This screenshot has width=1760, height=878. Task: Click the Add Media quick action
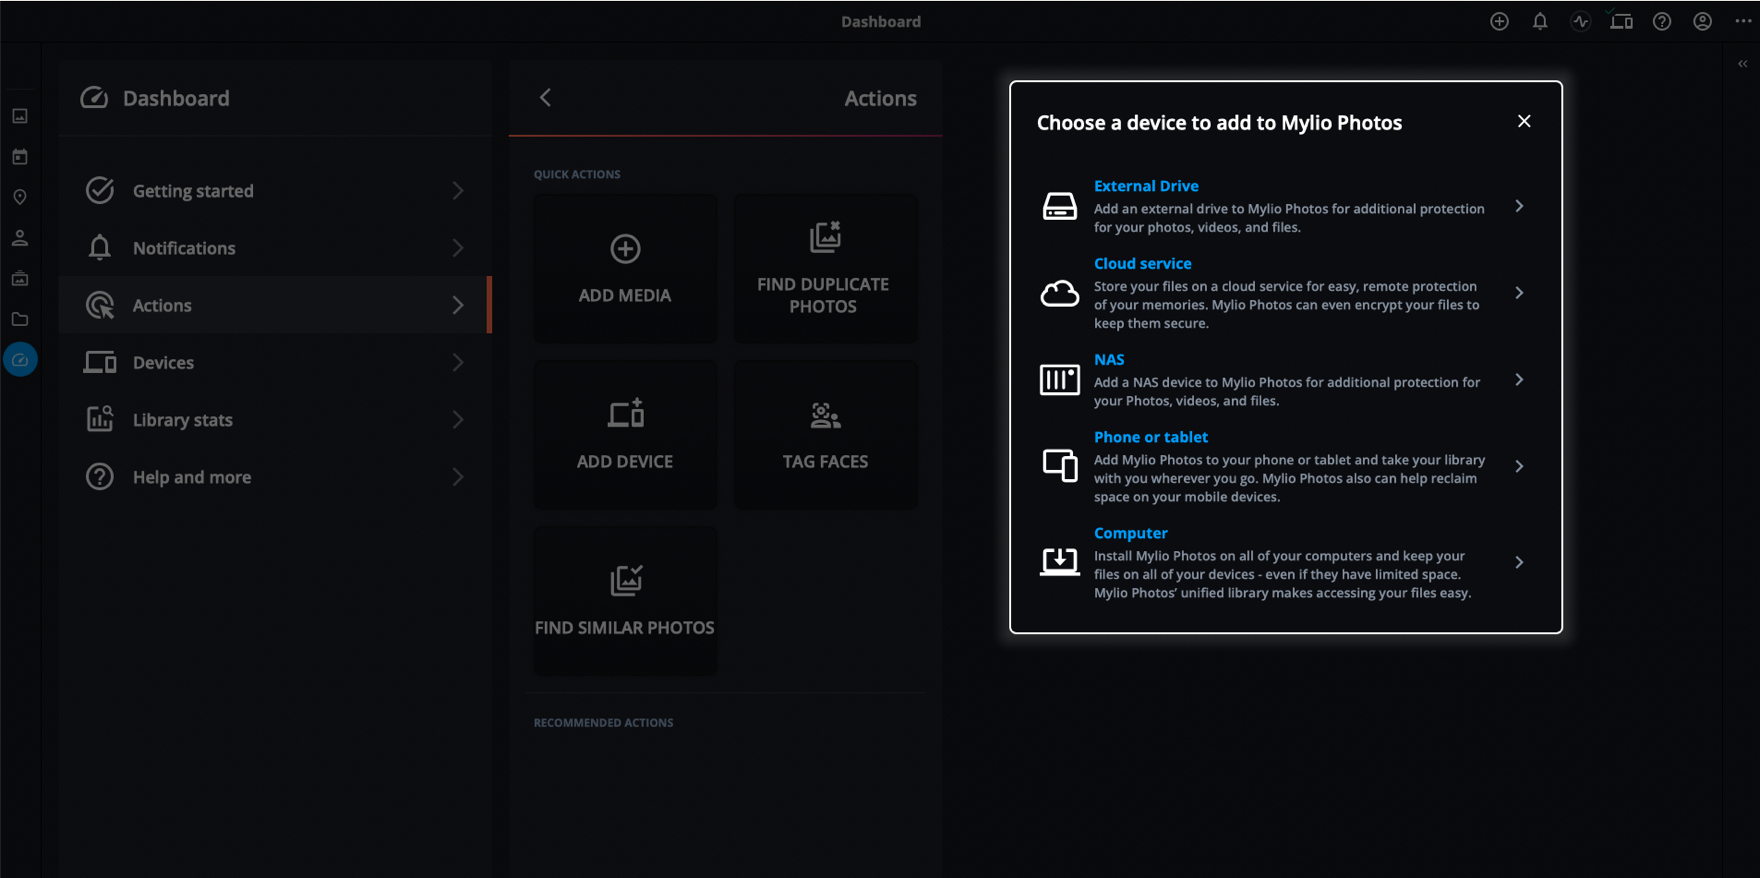tap(625, 269)
